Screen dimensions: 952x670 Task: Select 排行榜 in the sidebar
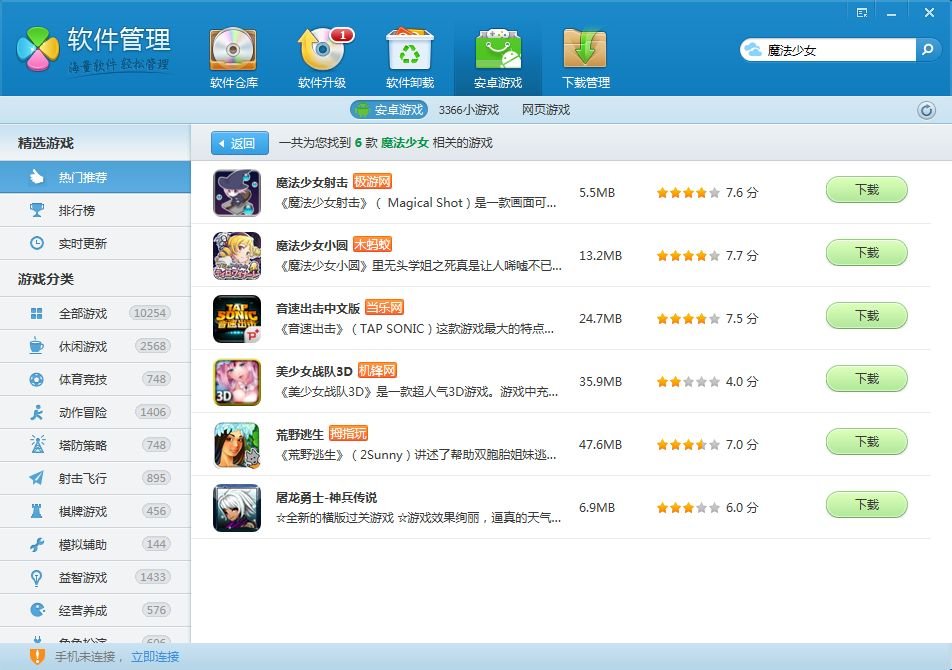[76, 211]
